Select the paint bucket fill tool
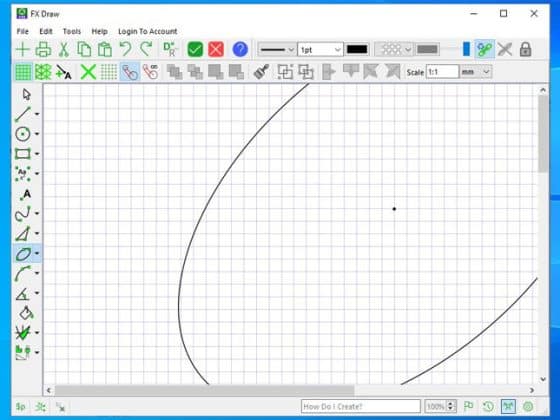This screenshot has width=560, height=420. click(x=26, y=313)
